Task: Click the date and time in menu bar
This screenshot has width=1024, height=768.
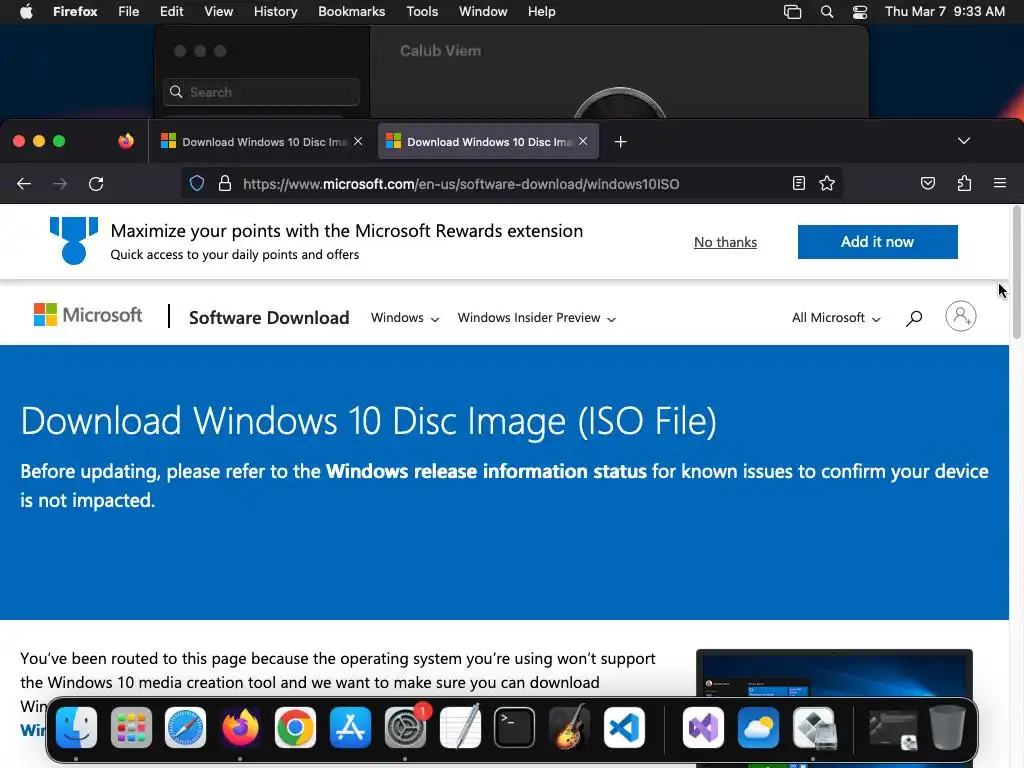Action: (944, 12)
